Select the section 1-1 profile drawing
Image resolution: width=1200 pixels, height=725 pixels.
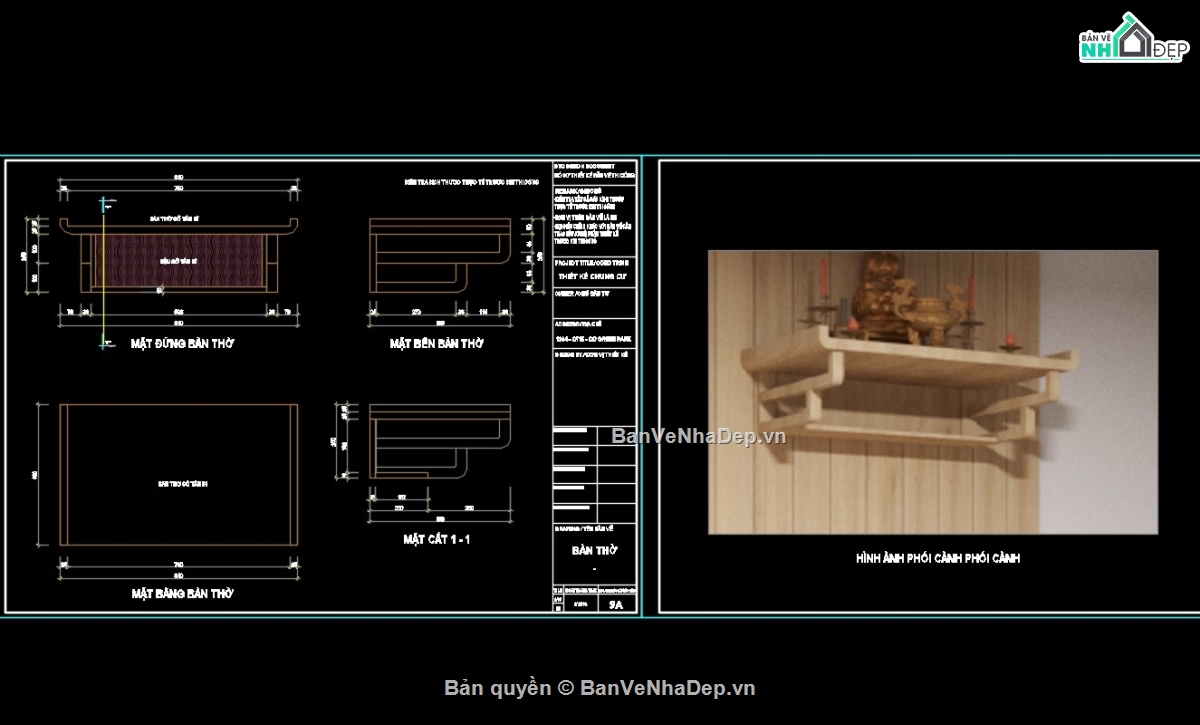[440, 441]
